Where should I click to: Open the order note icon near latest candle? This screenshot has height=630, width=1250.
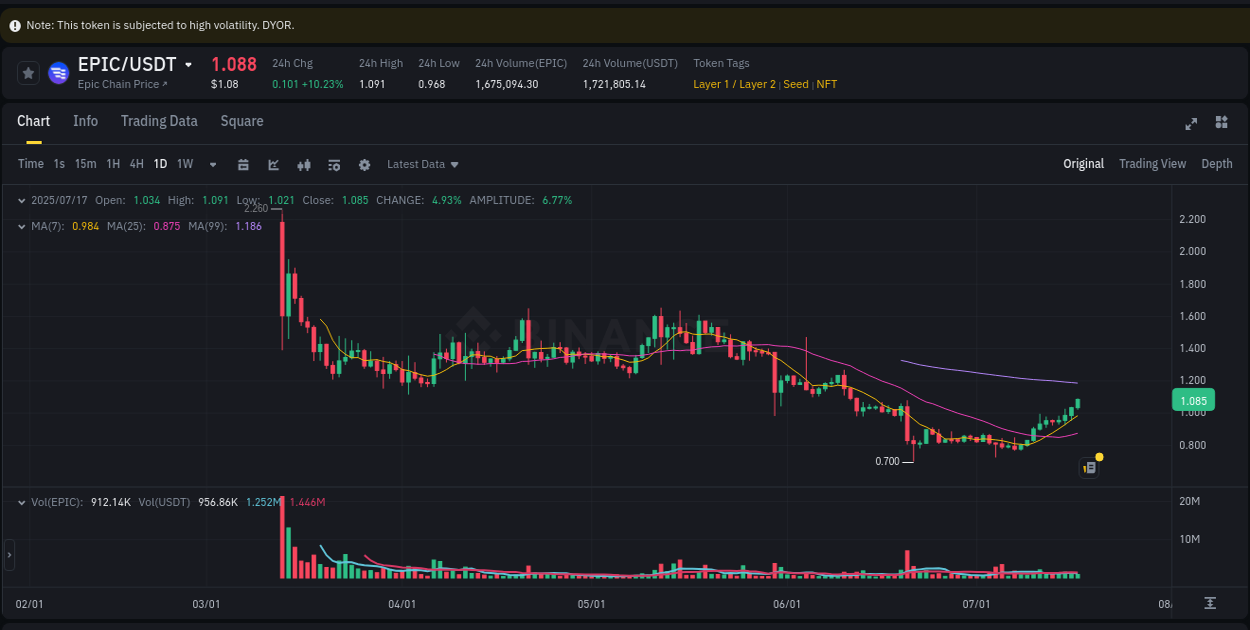tap(1089, 468)
